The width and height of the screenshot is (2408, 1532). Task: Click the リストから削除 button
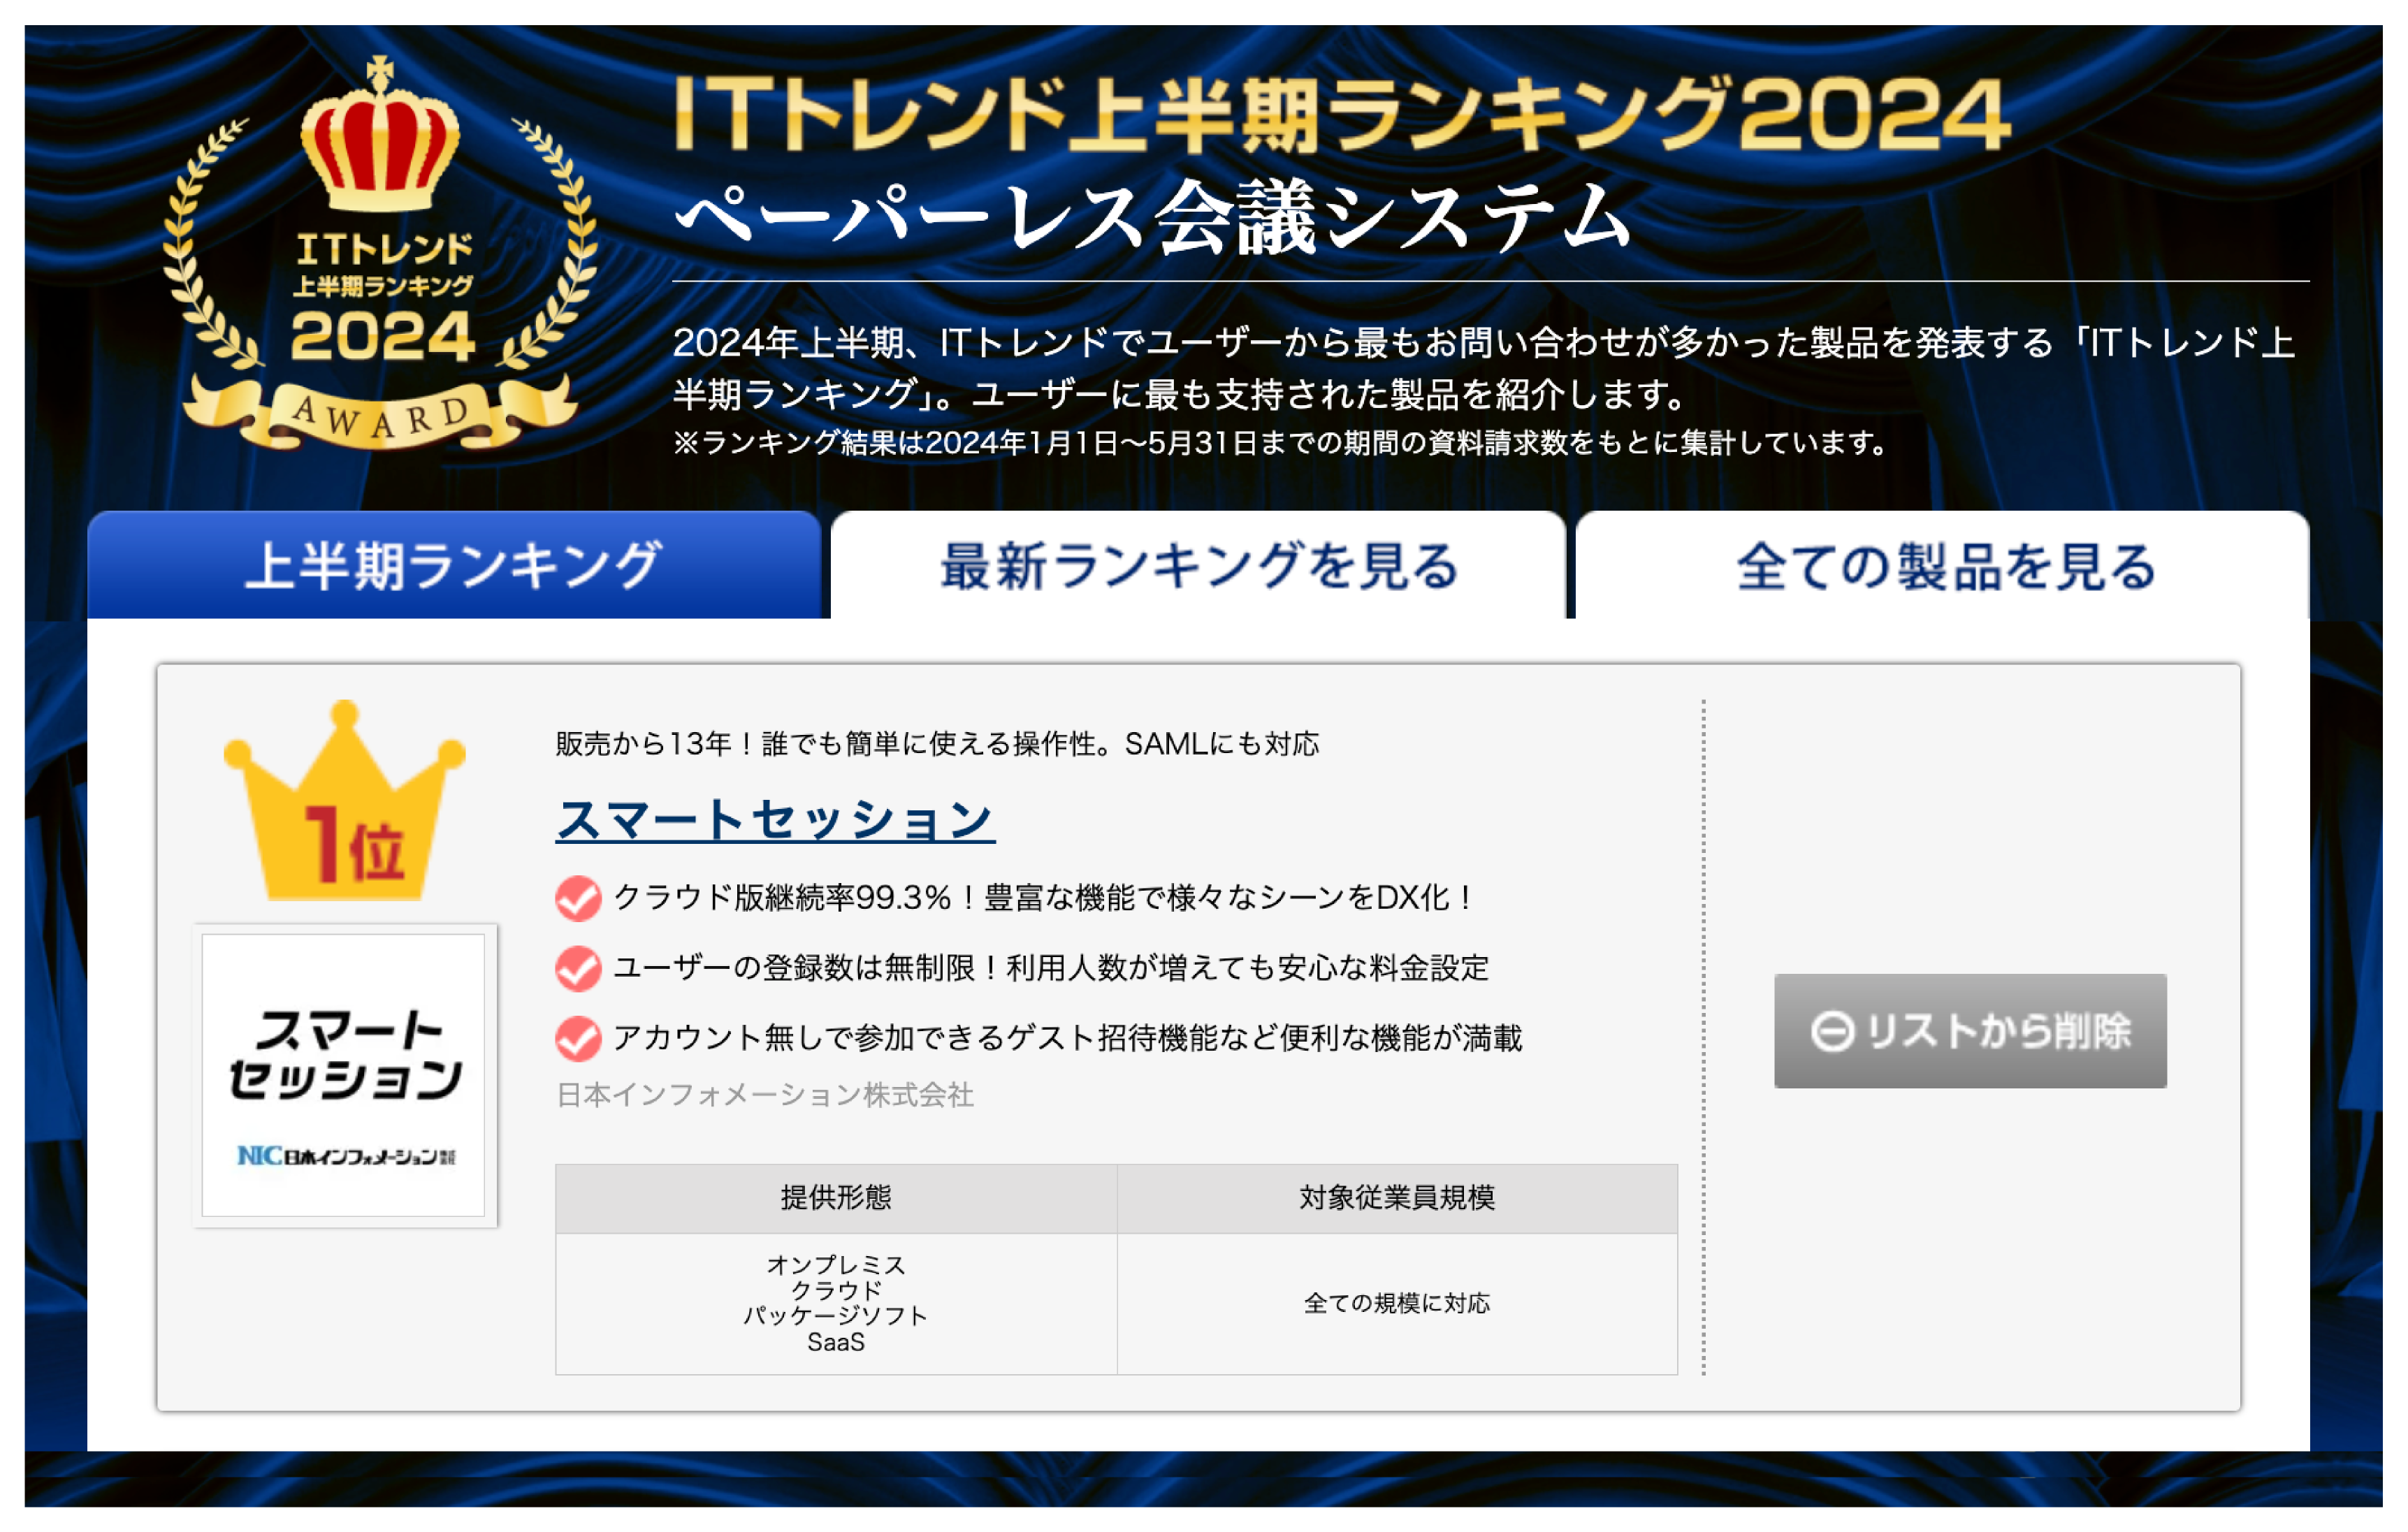1970,1031
